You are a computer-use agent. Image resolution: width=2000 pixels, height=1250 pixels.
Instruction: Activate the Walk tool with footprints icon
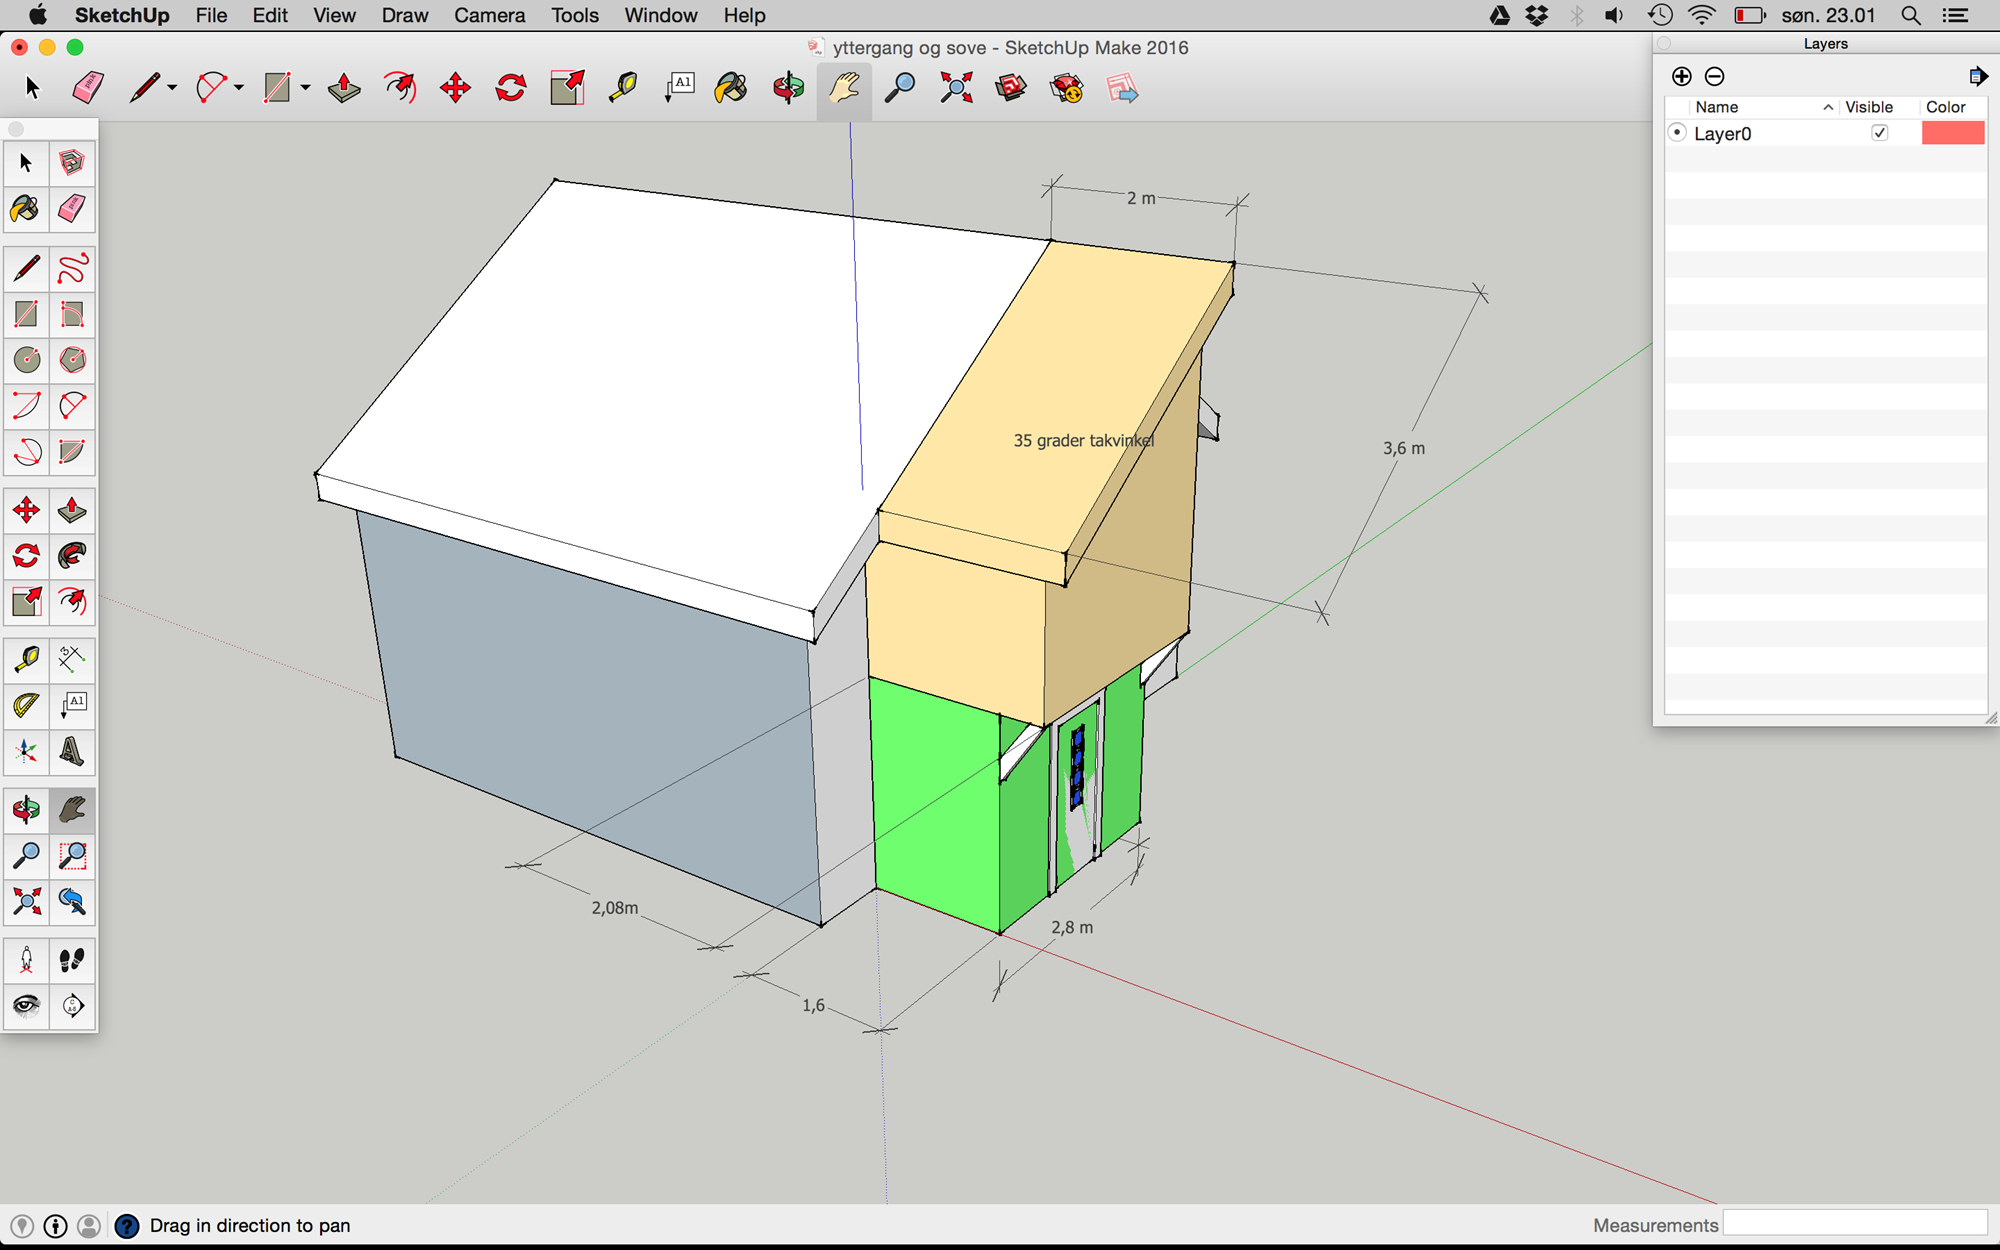72,961
